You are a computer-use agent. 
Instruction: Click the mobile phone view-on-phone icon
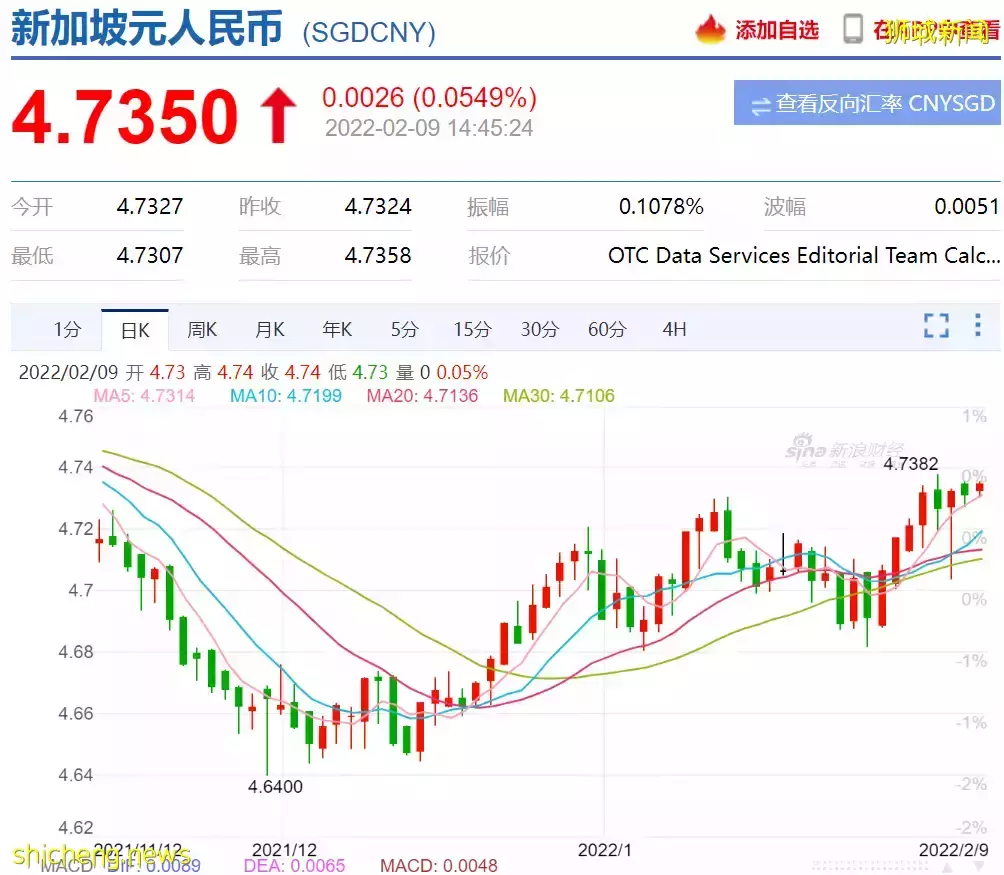pos(852,29)
